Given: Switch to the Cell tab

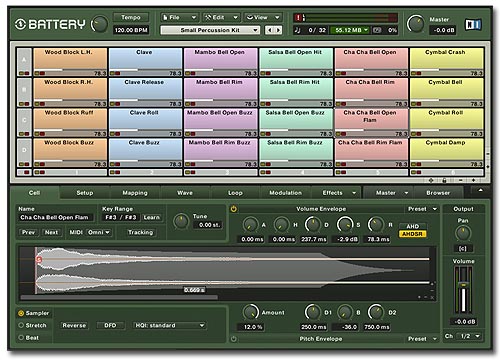Looking at the screenshot, I should pyautogui.click(x=34, y=193).
